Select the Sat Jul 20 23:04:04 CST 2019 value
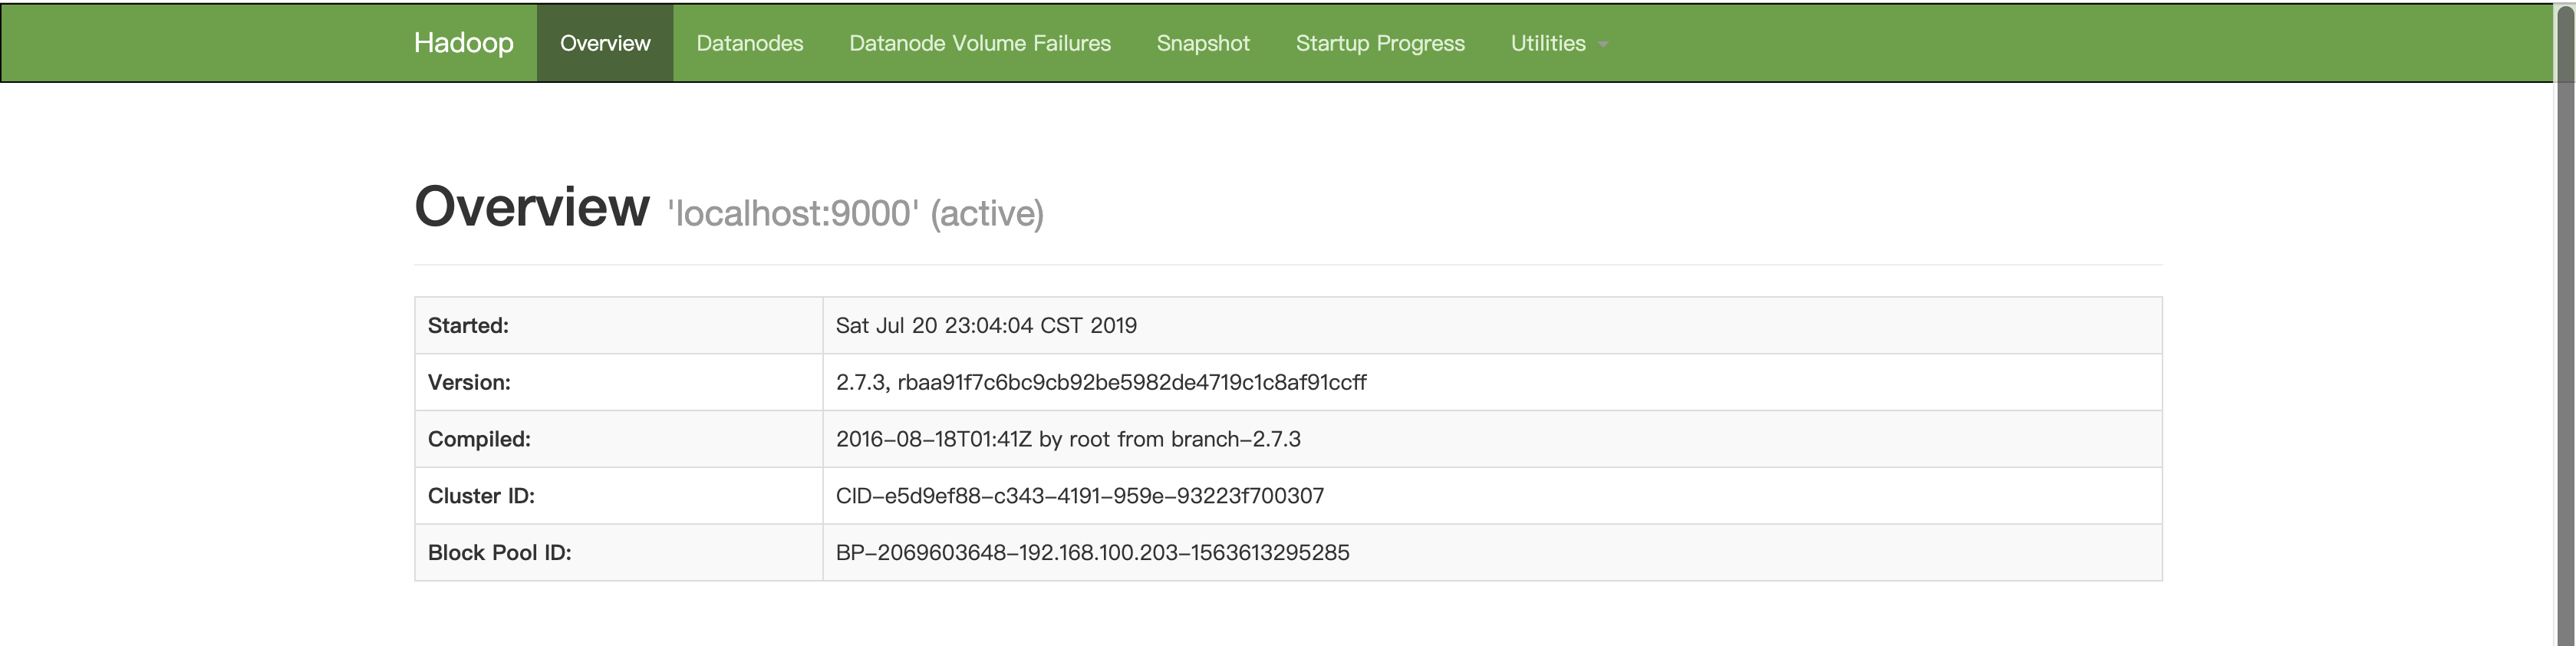The width and height of the screenshot is (2576, 646). [986, 325]
